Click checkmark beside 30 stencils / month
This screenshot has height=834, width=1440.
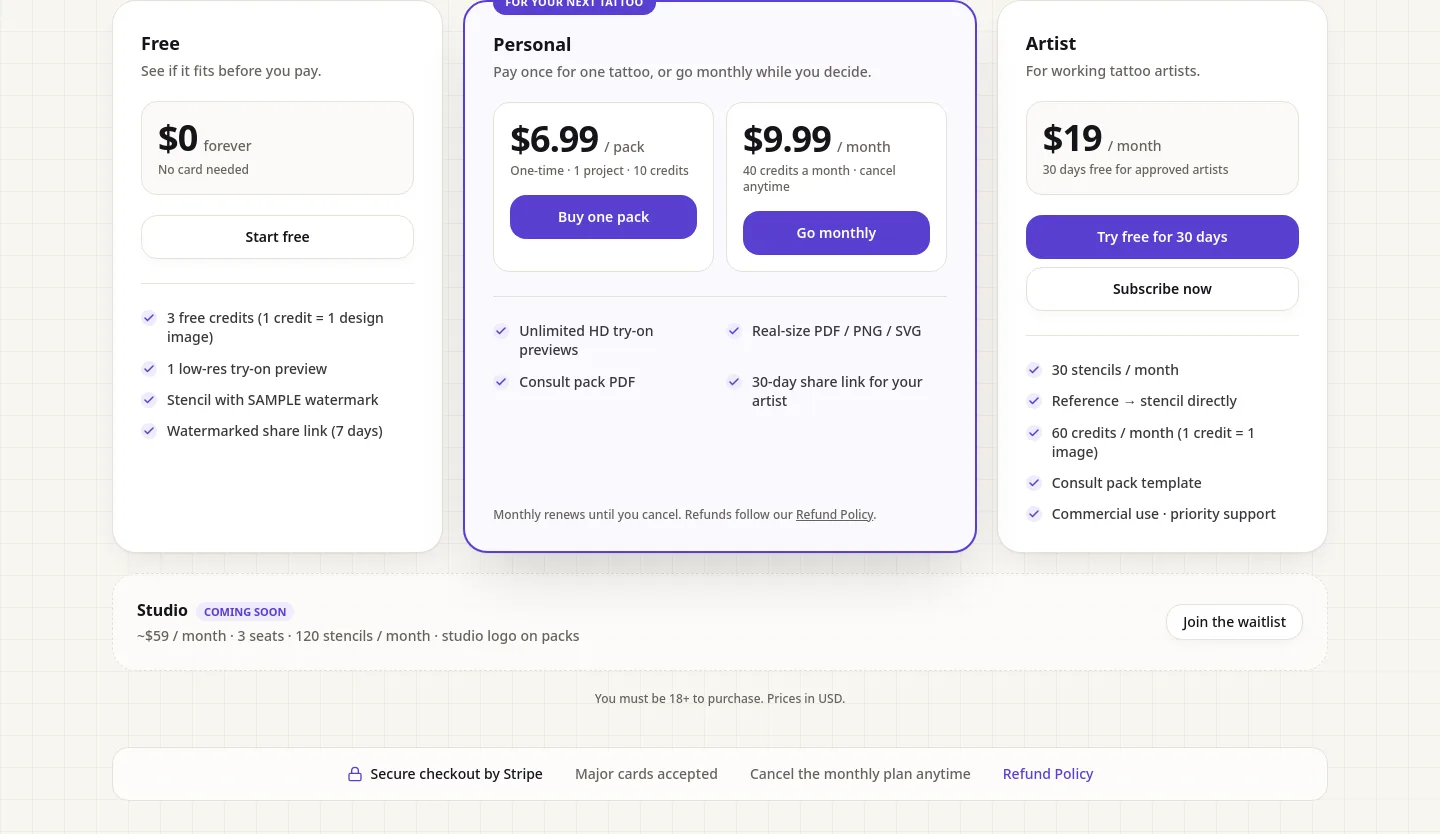click(x=1034, y=370)
